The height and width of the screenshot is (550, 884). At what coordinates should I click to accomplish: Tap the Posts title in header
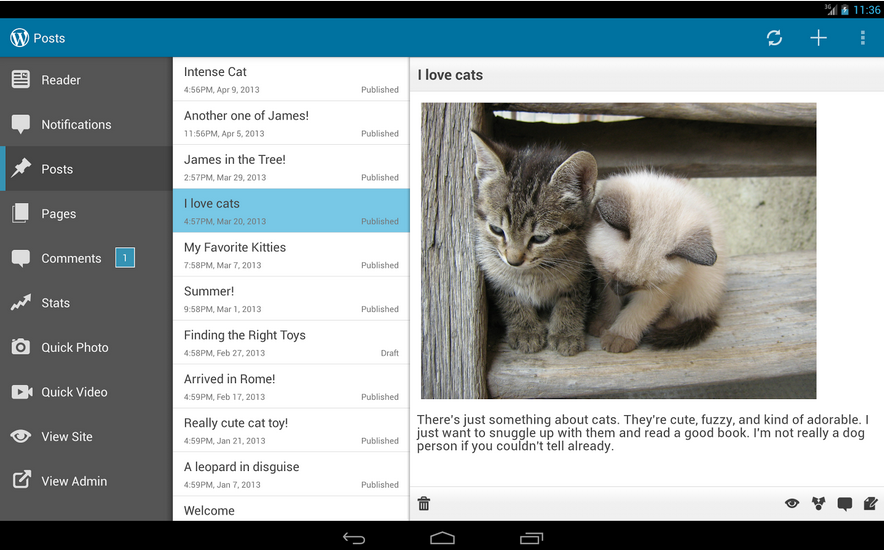[49, 38]
